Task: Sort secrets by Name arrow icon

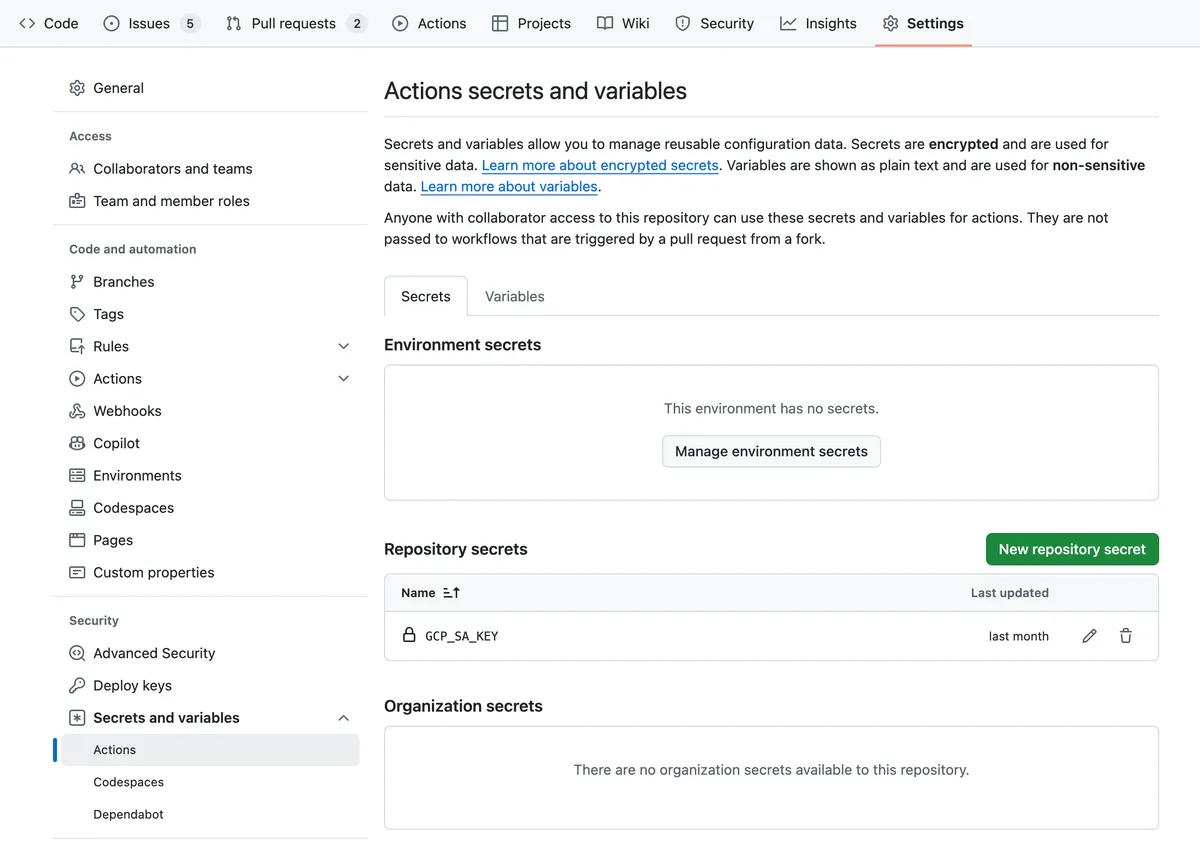Action: click(451, 593)
